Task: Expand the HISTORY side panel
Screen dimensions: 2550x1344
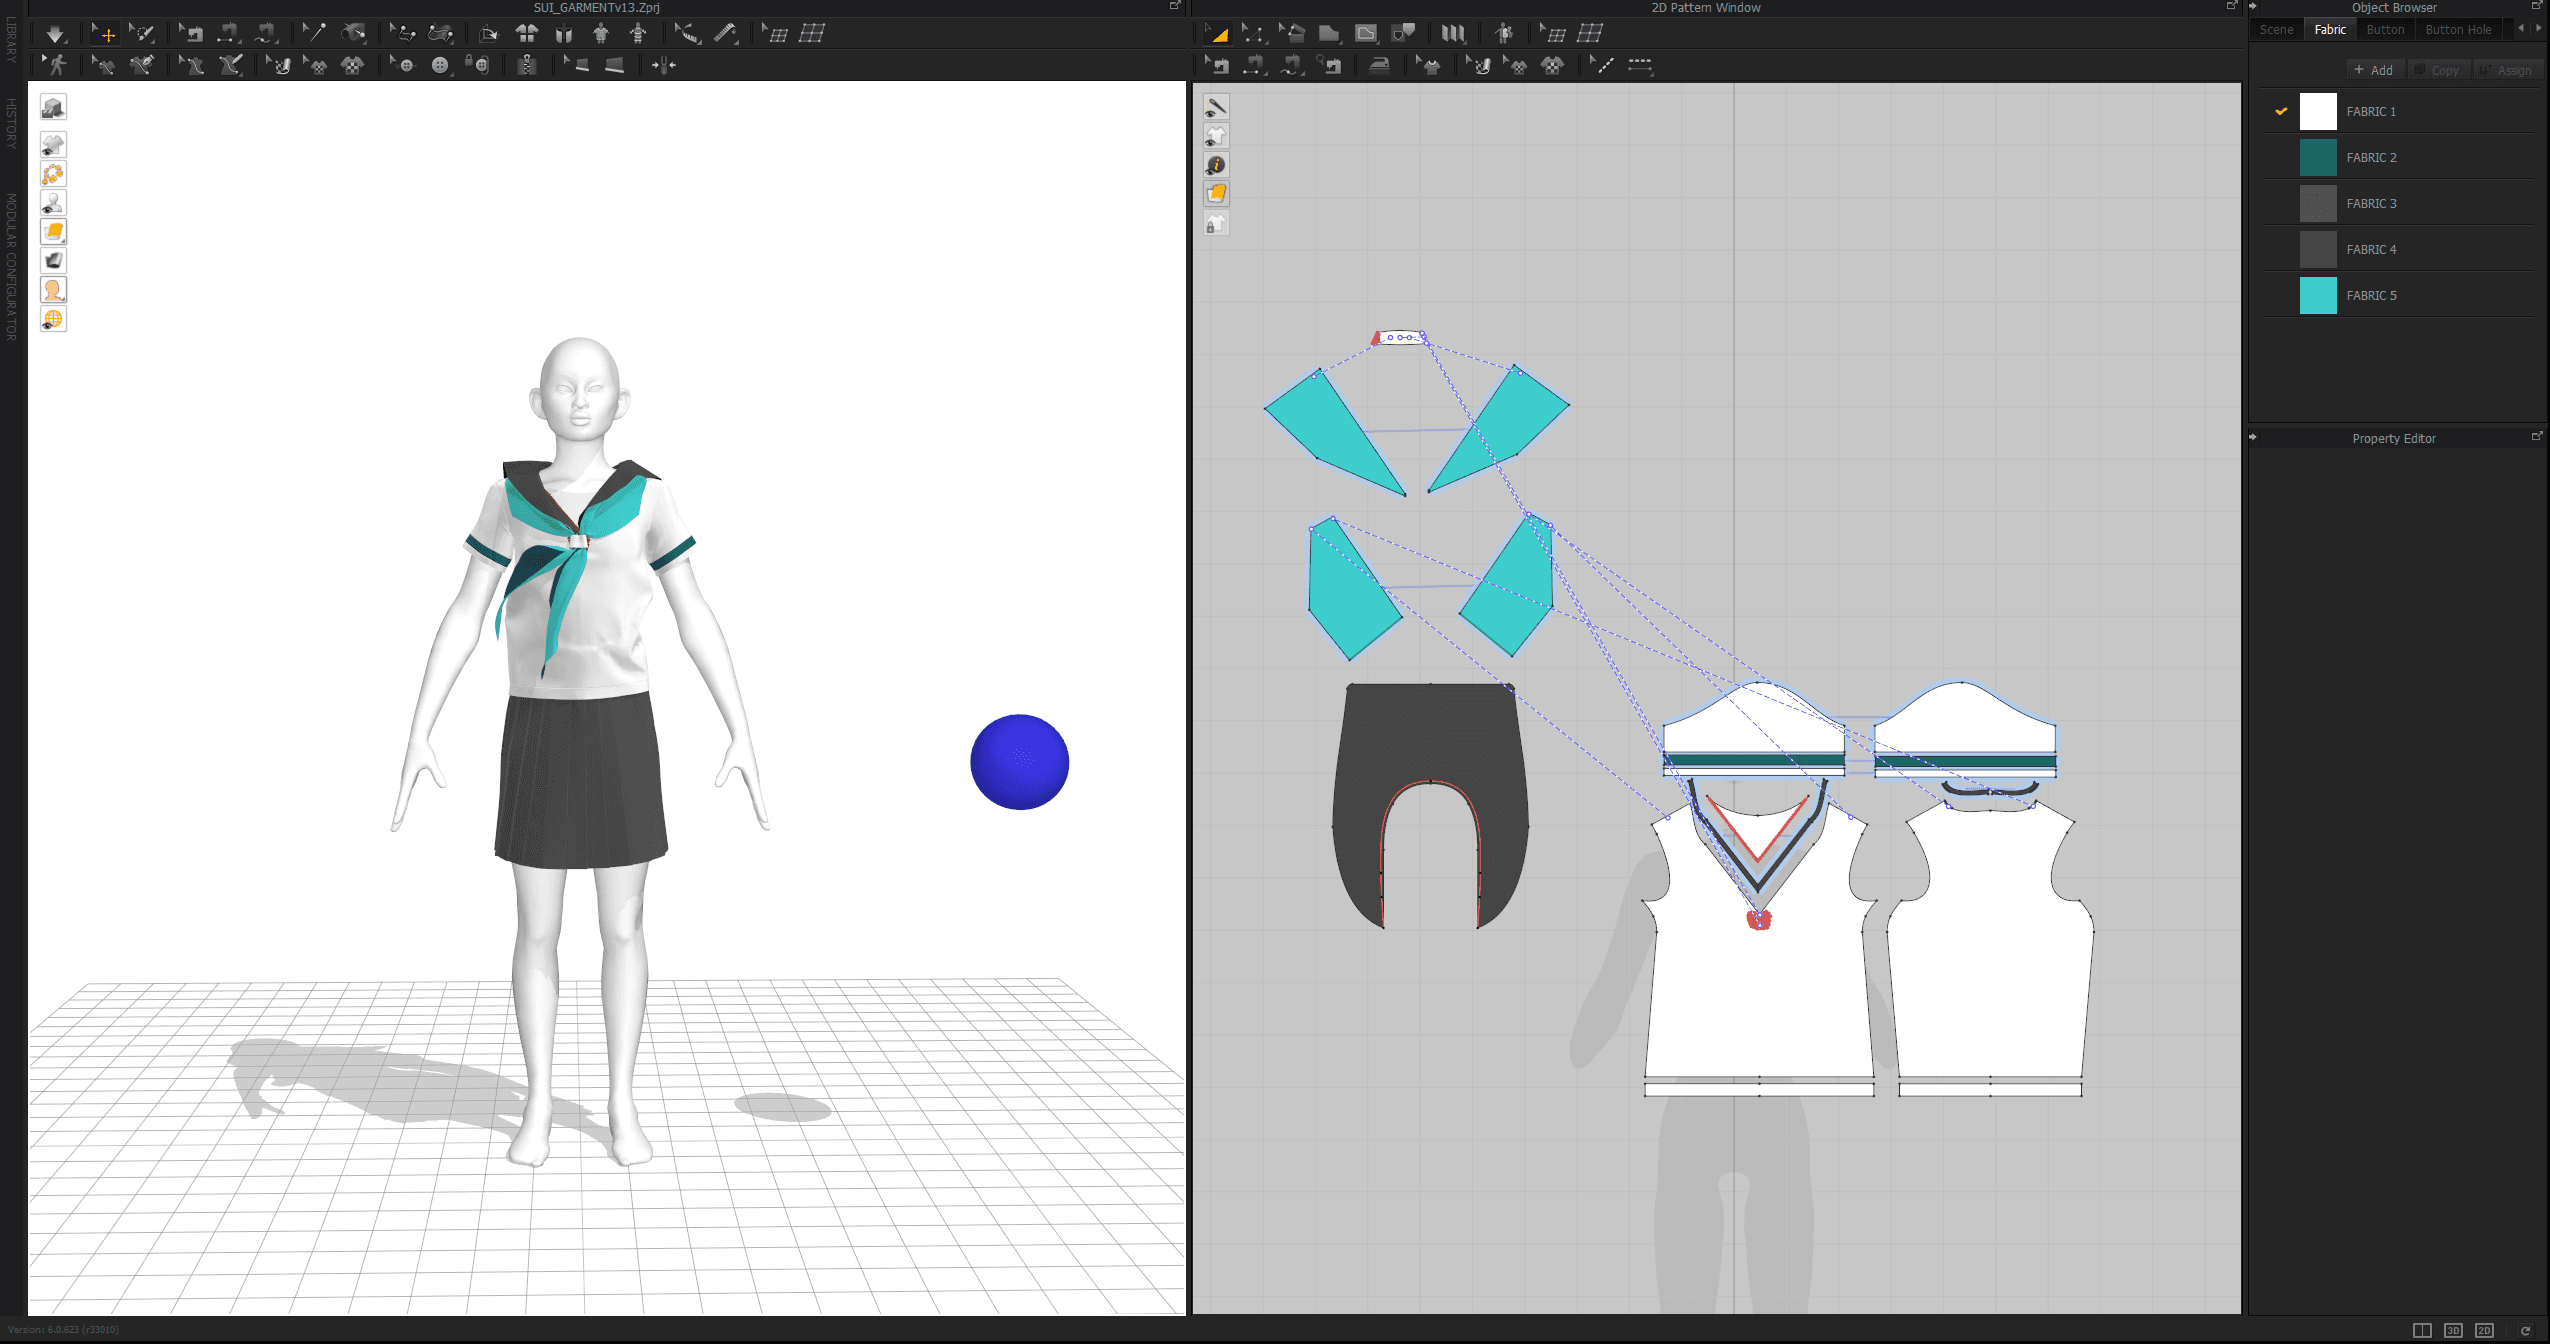Action: point(11,124)
